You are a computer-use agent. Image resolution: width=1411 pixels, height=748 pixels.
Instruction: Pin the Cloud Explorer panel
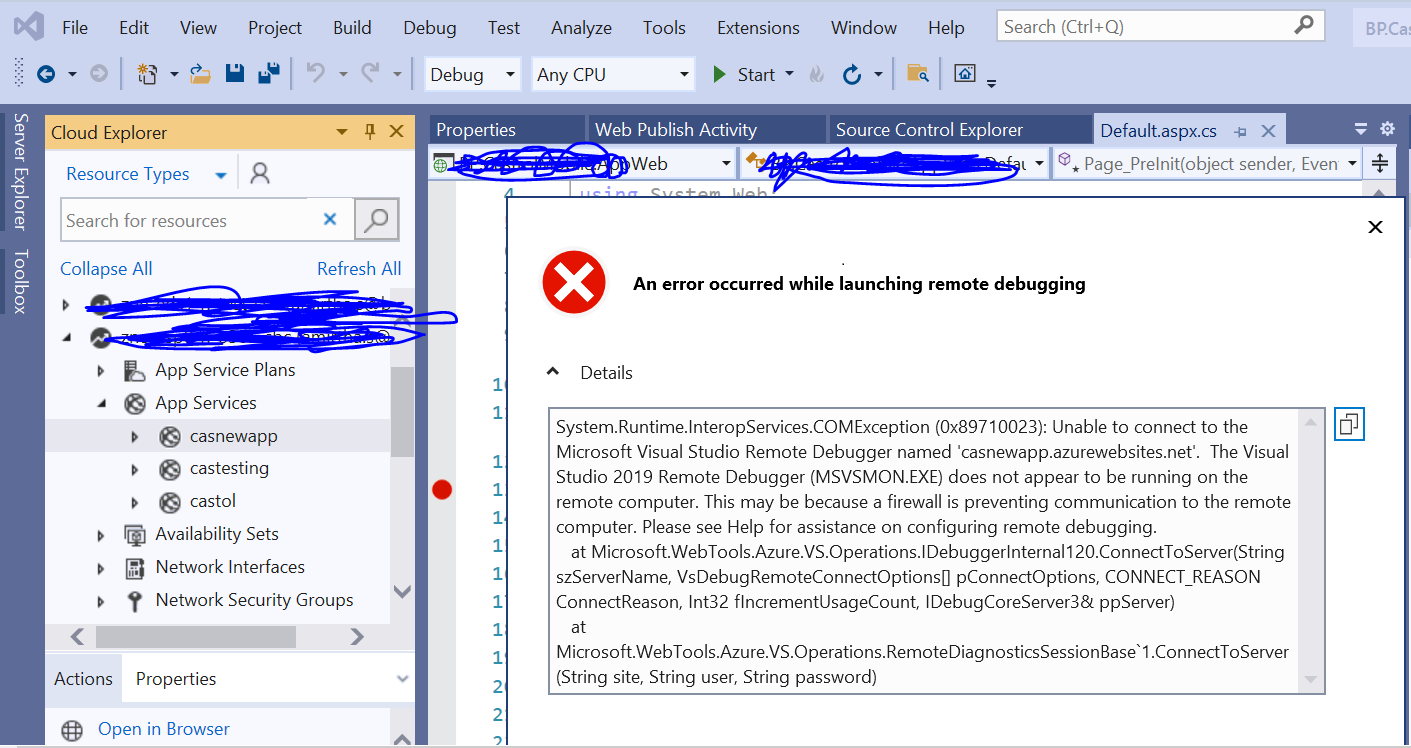pyautogui.click(x=369, y=132)
